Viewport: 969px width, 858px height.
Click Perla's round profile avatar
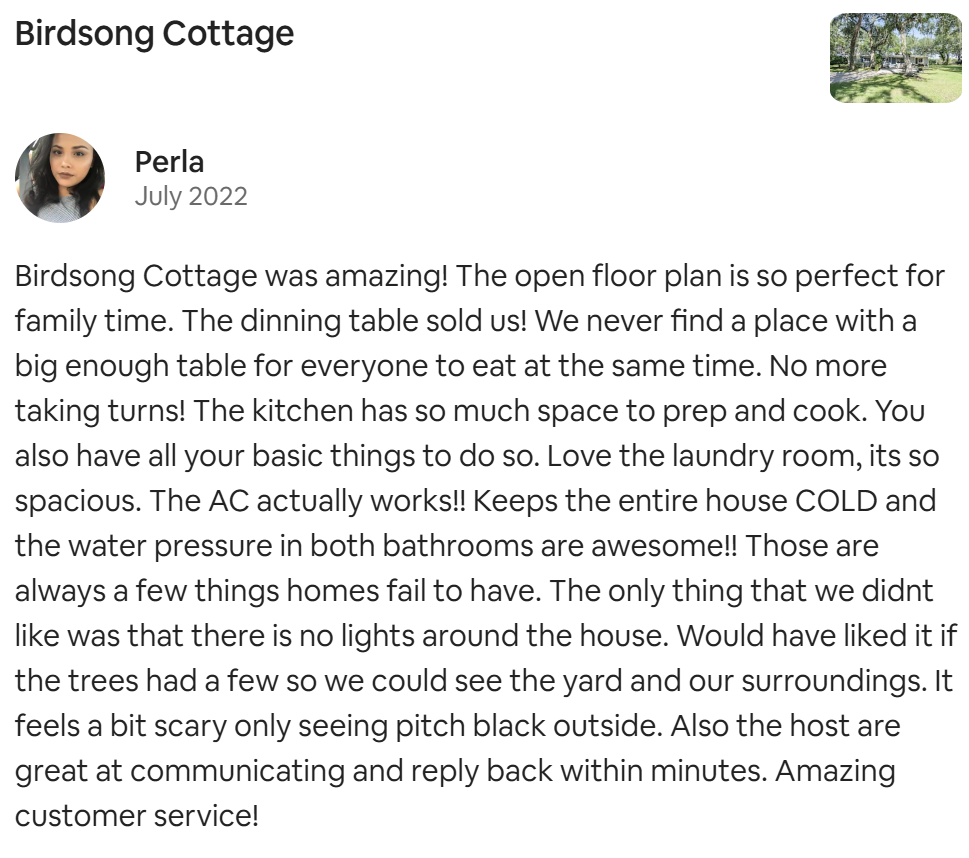(x=60, y=178)
